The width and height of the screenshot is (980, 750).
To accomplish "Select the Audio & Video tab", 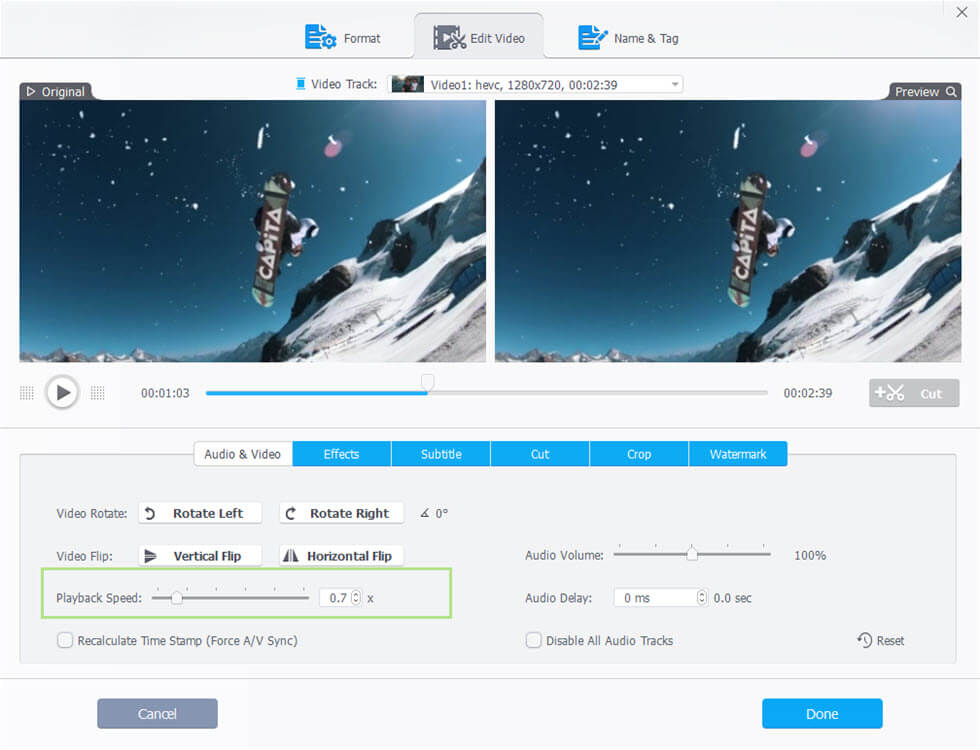I will point(242,454).
